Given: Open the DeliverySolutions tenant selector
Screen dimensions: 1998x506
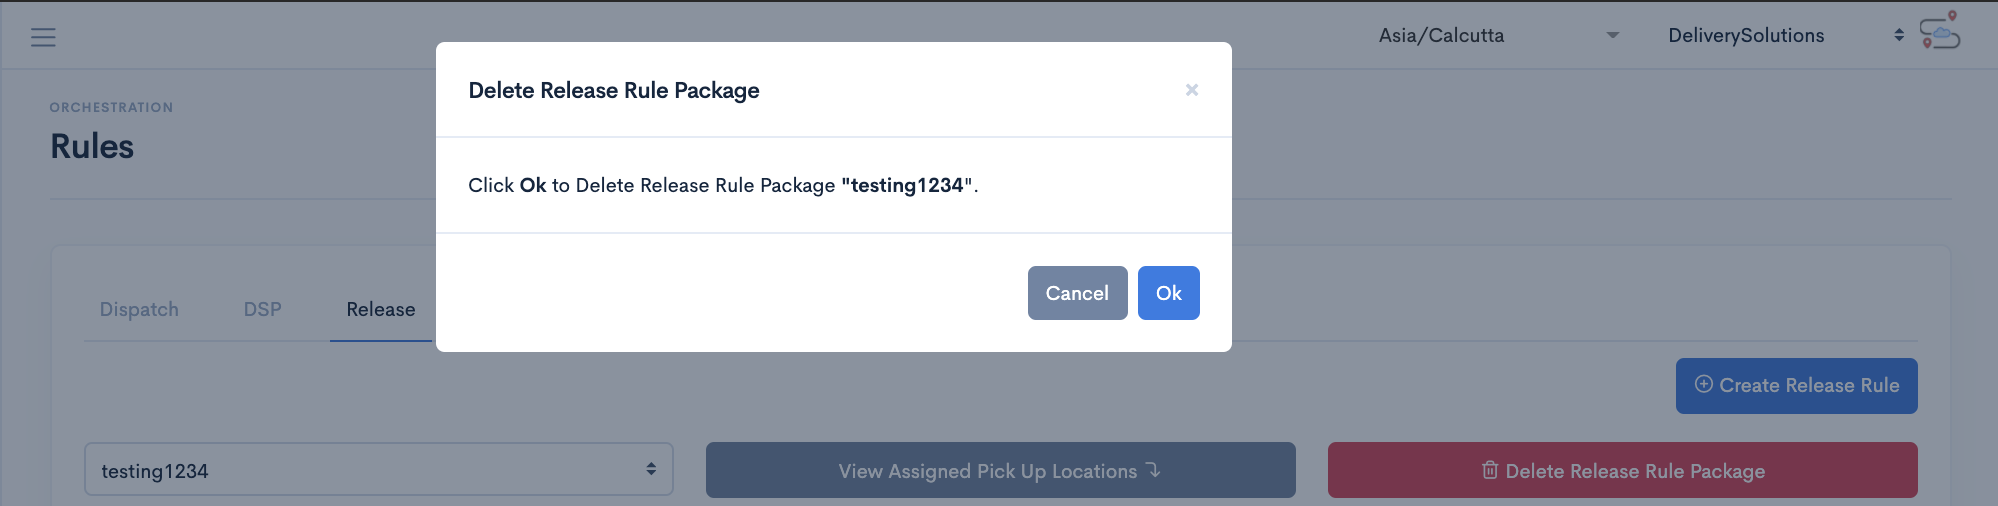Looking at the screenshot, I should click(1786, 35).
